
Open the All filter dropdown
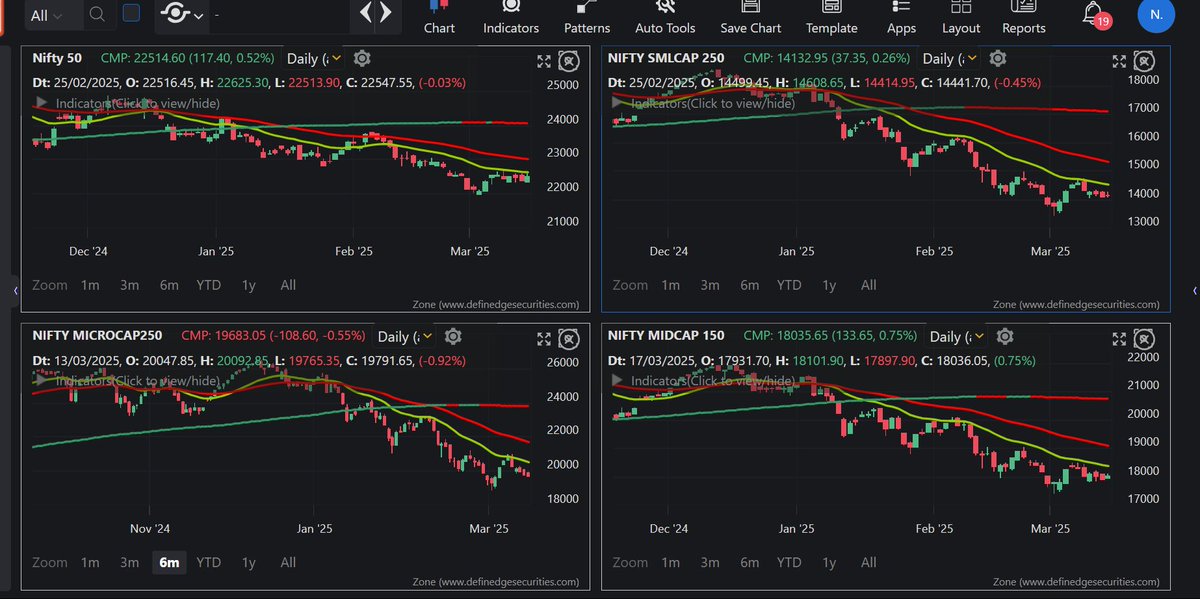(48, 15)
